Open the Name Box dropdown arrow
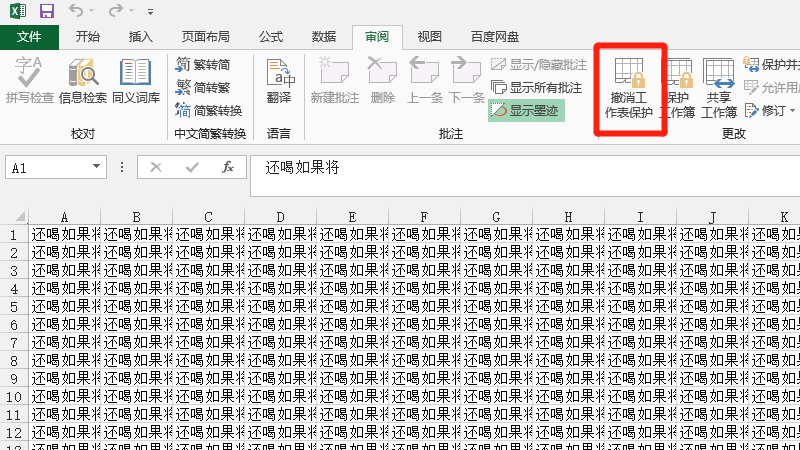This screenshot has width=800, height=450. tap(96, 168)
